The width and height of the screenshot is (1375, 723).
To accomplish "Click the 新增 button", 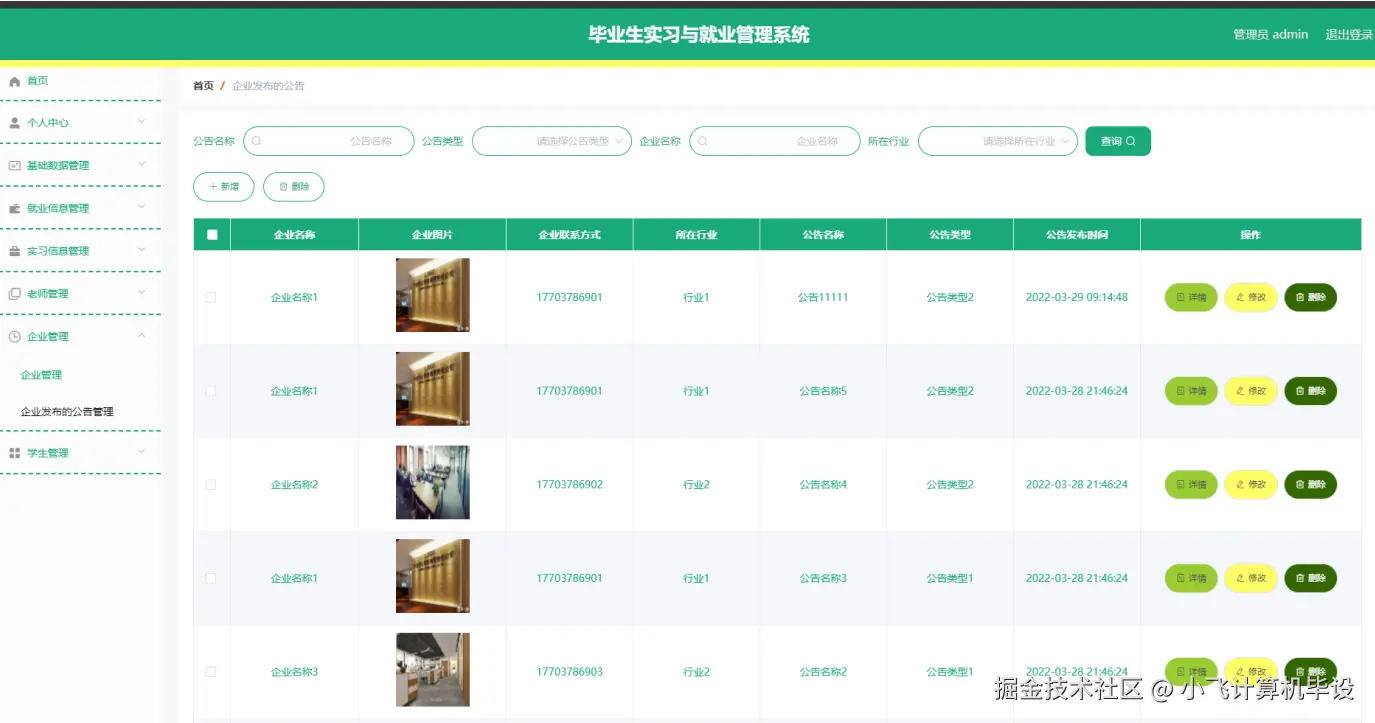I will coord(223,187).
